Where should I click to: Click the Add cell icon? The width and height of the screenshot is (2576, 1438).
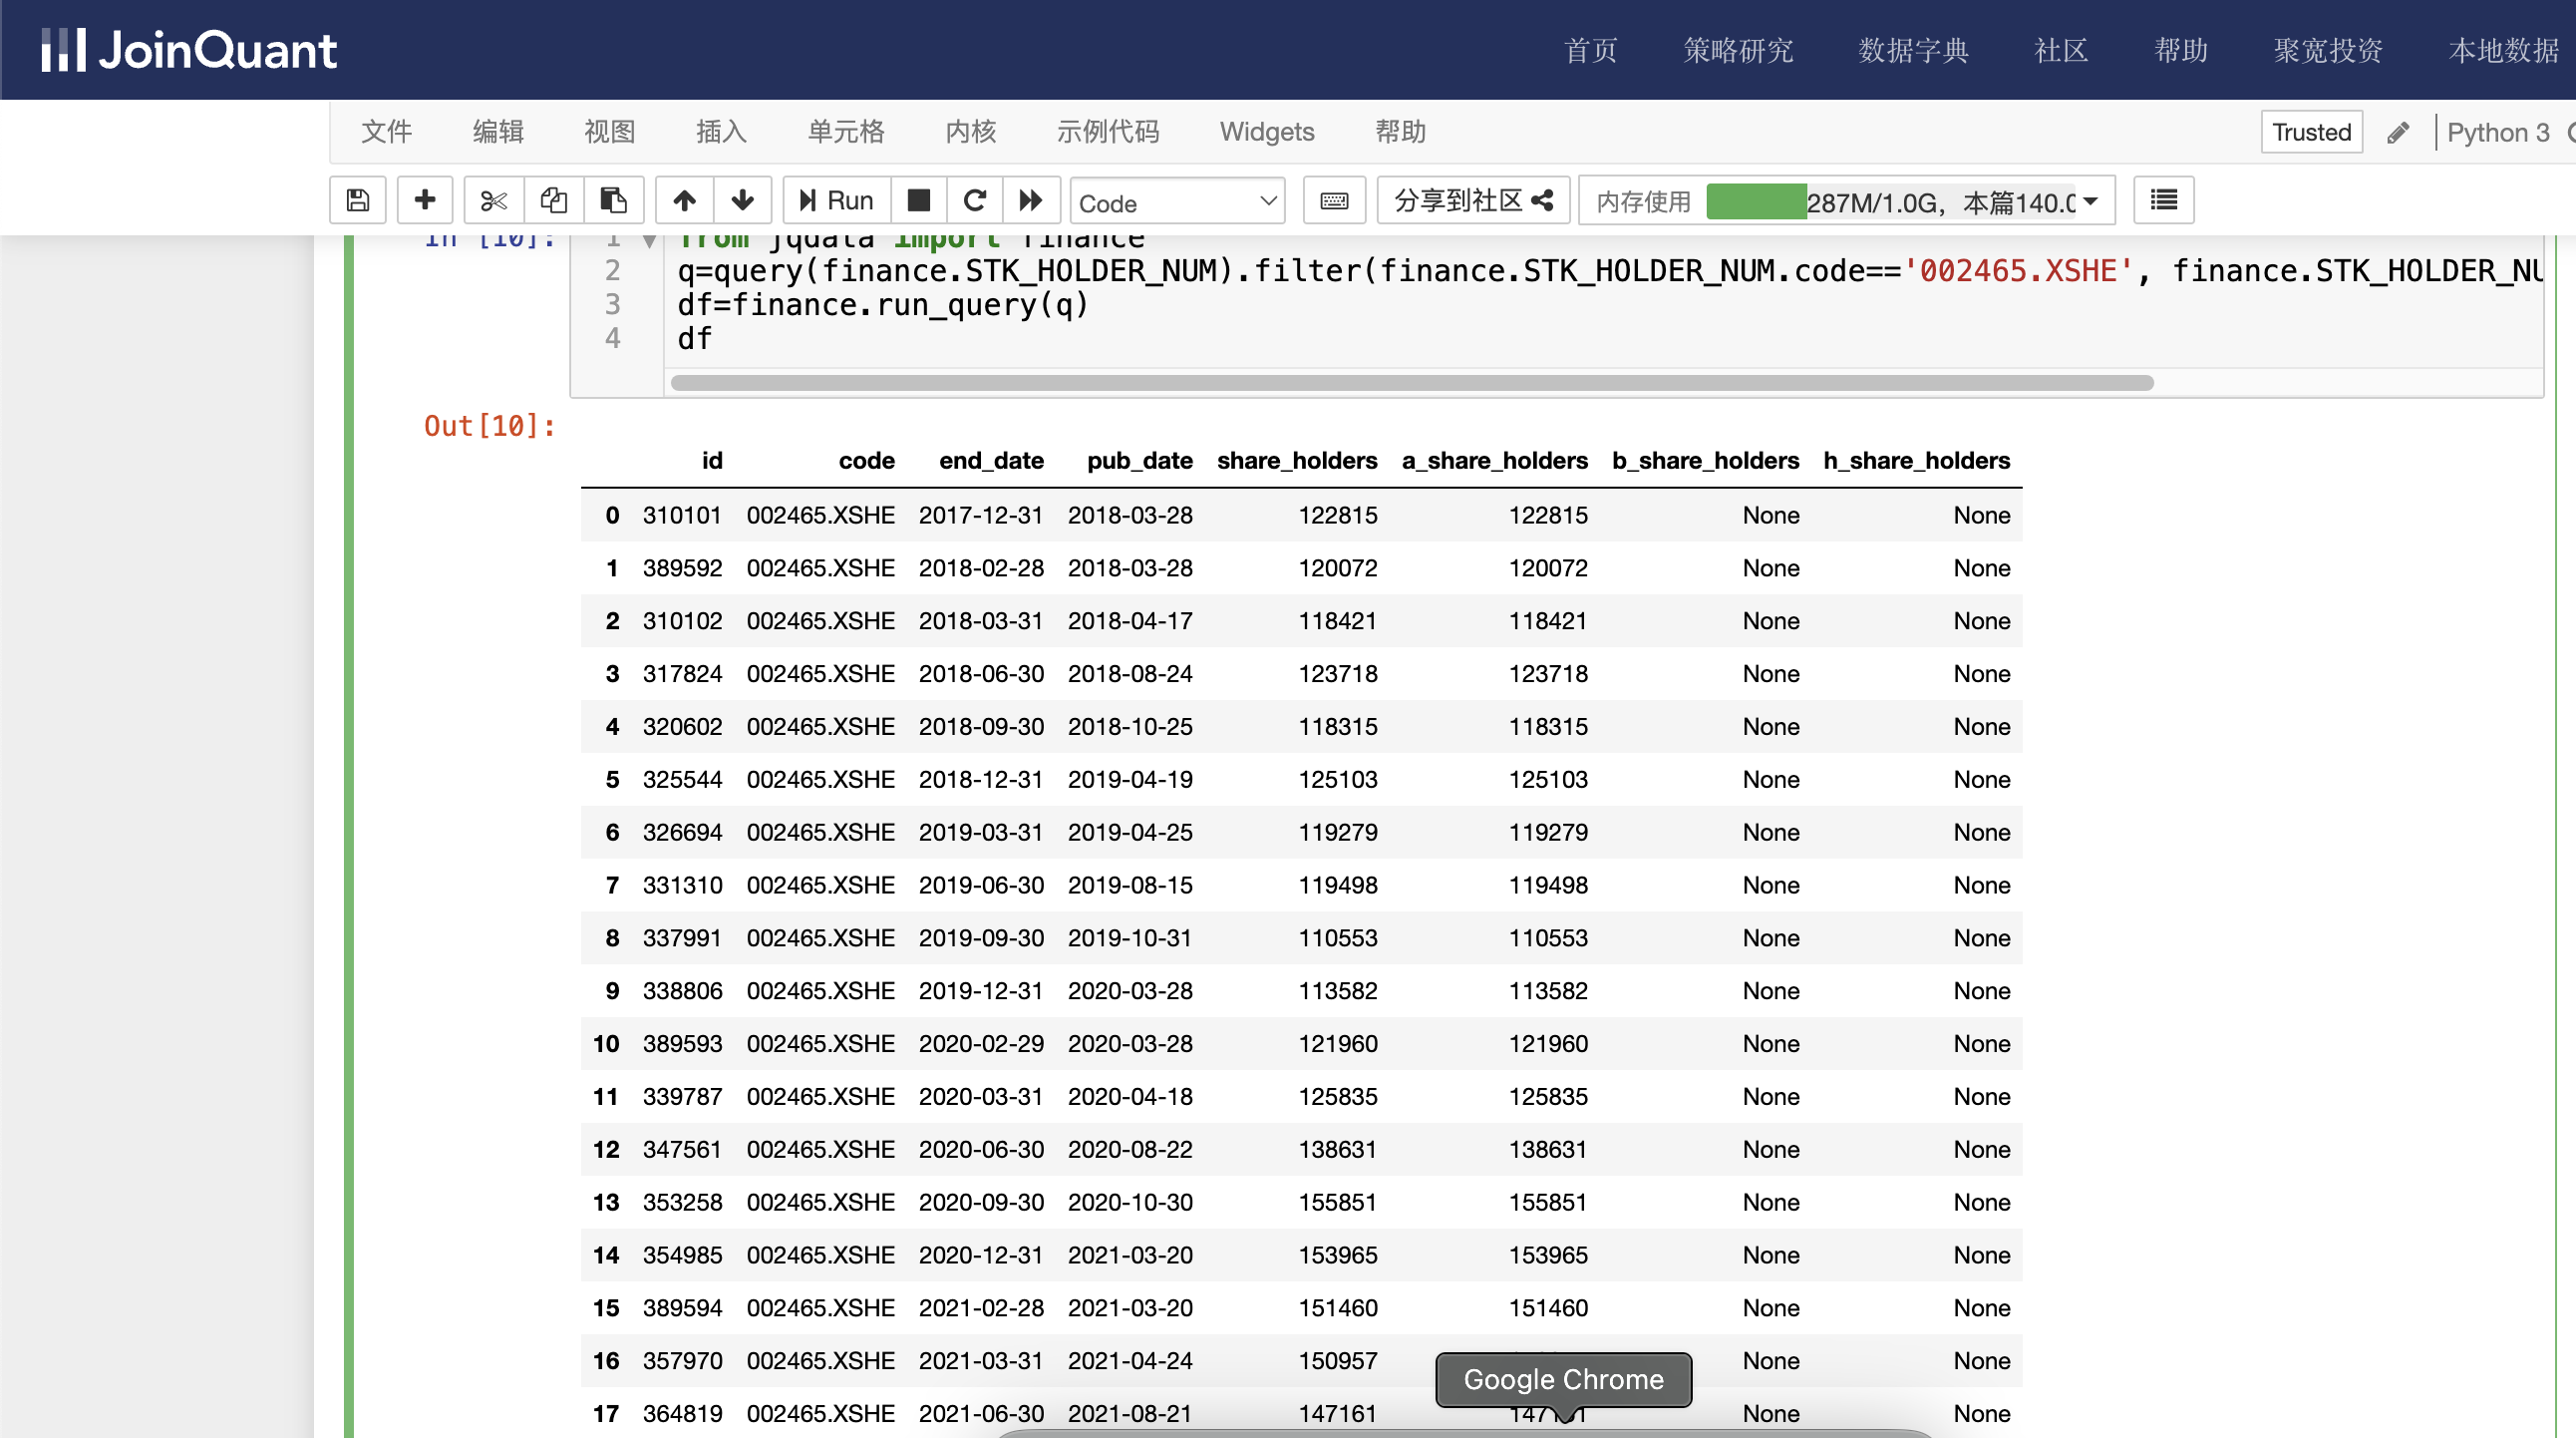click(427, 199)
